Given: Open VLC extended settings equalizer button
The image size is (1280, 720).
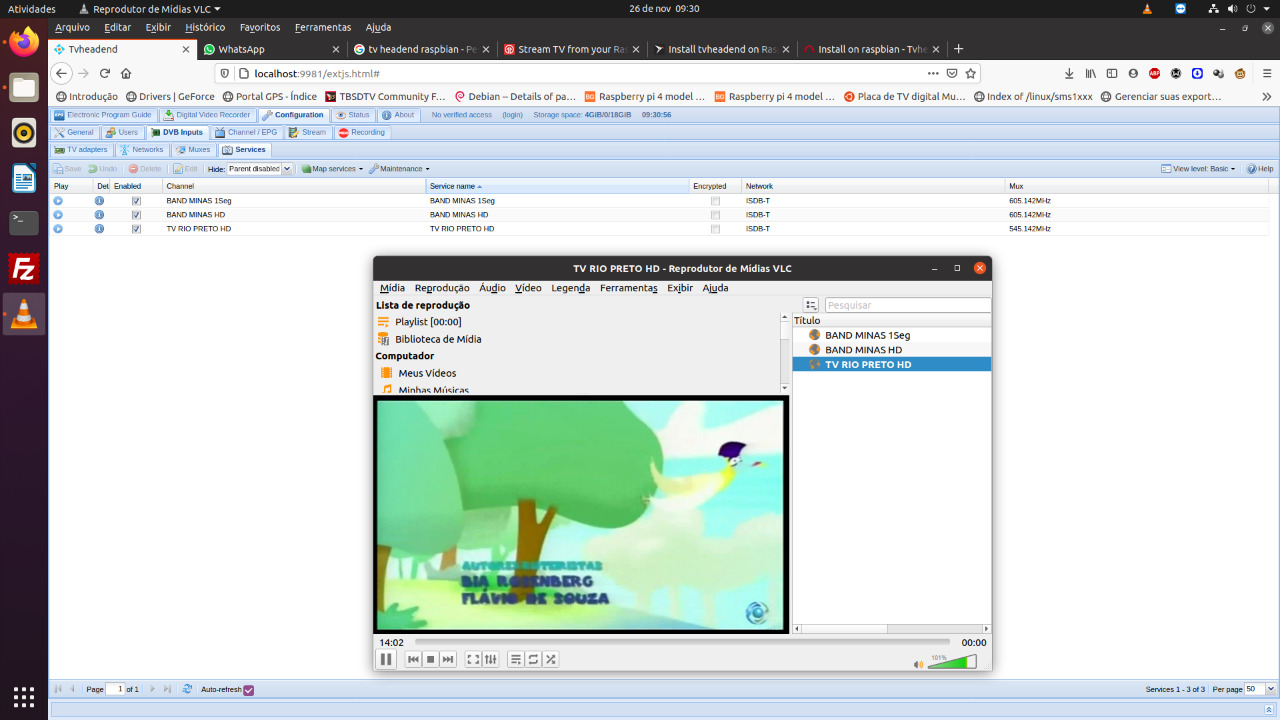Looking at the screenshot, I should click(490, 659).
